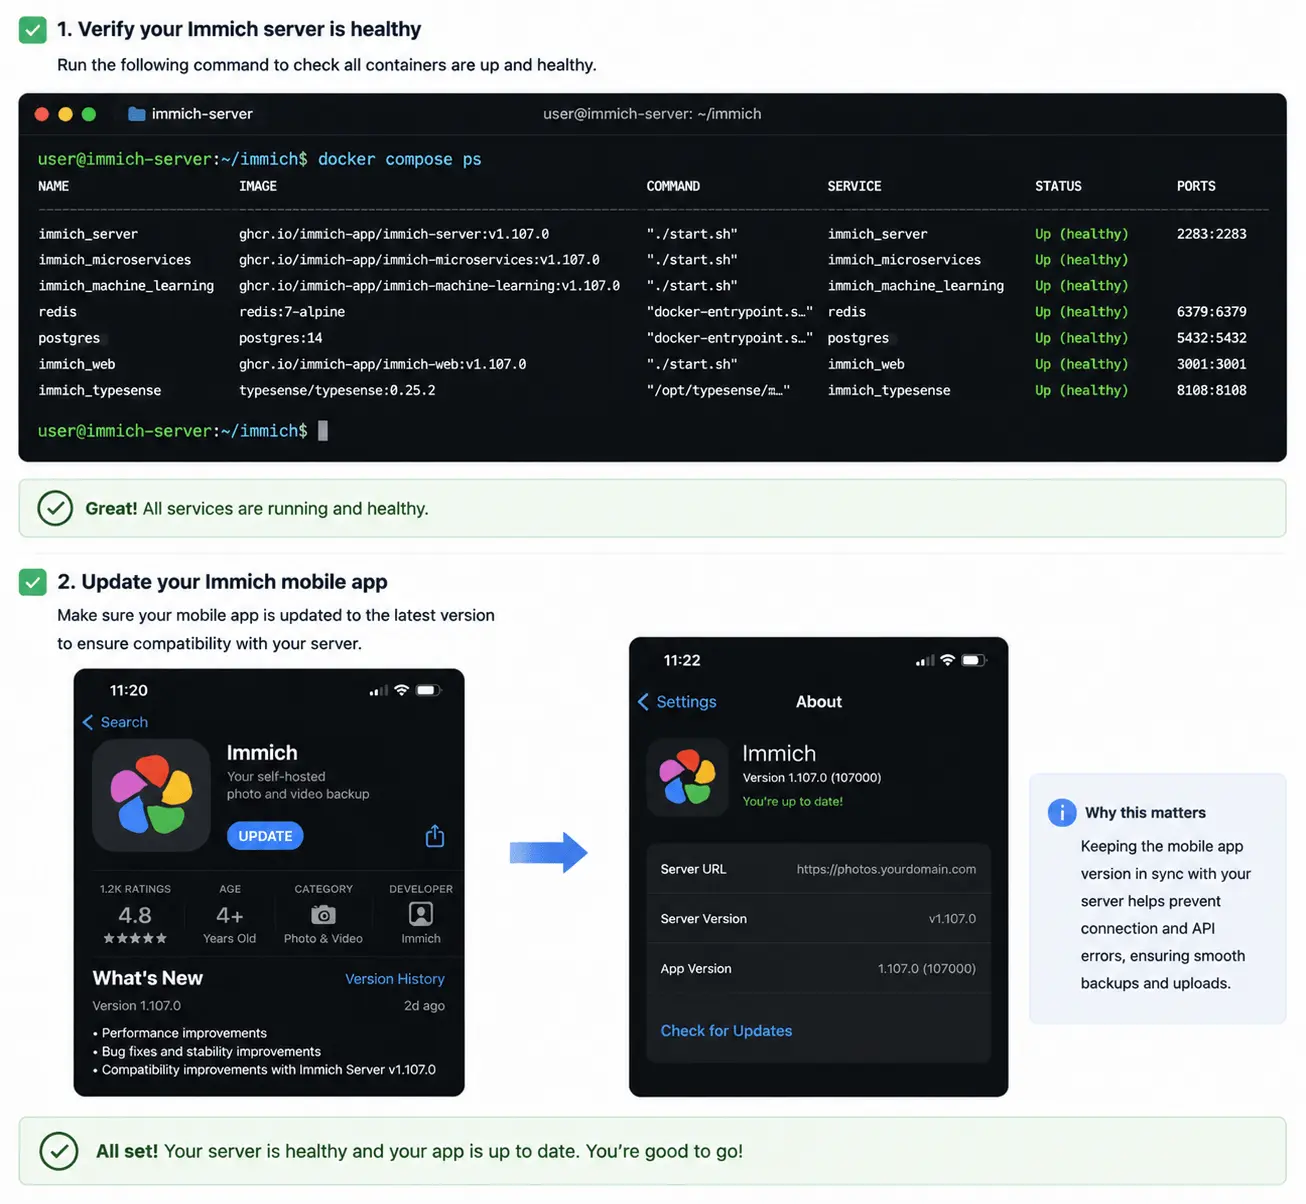Click the "/opt/typesense/m…" command cell
The image size is (1306, 1204).
pyautogui.click(x=718, y=390)
